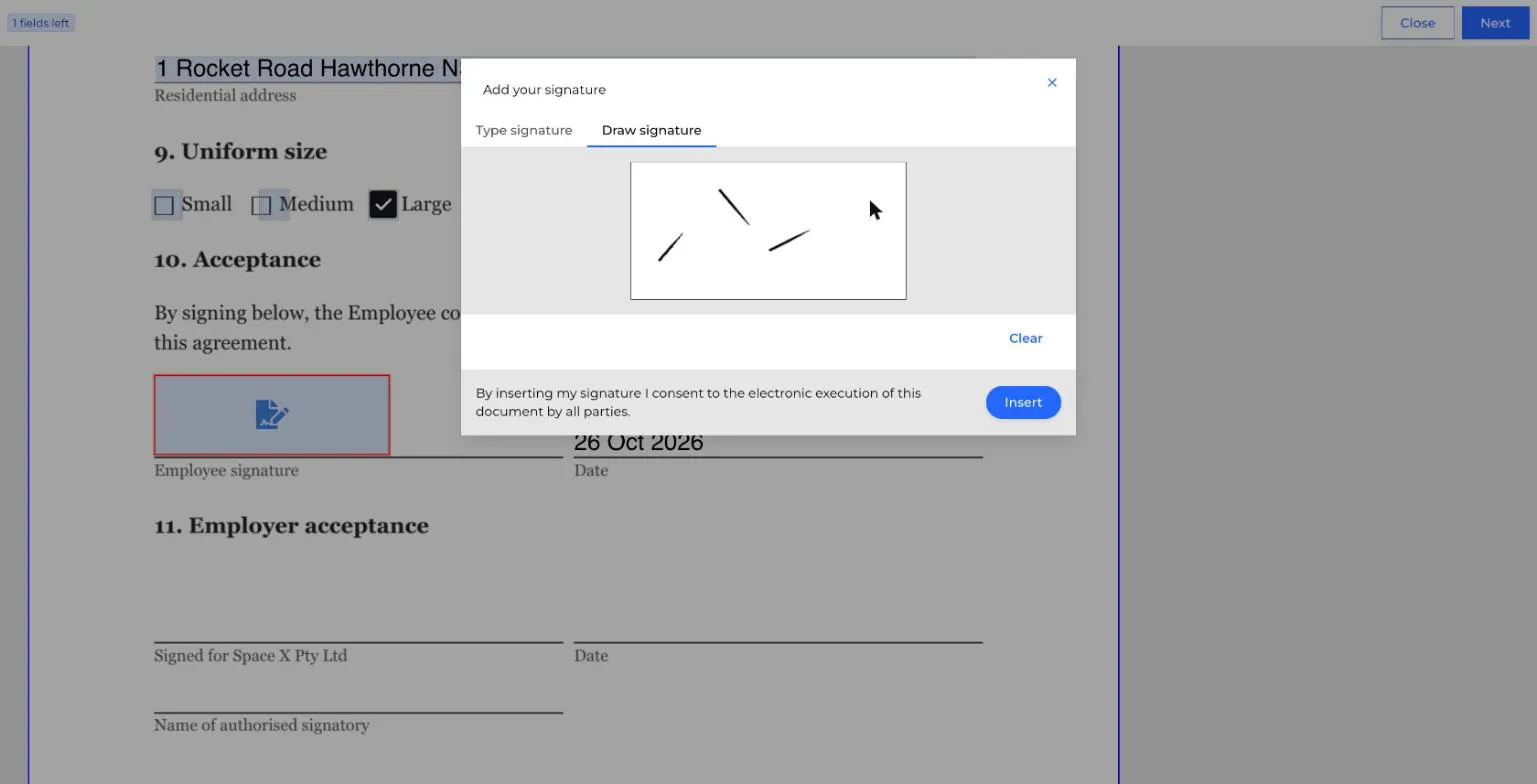Click the '10. Acceptance' heading
1537x784 pixels.
pos(237,260)
